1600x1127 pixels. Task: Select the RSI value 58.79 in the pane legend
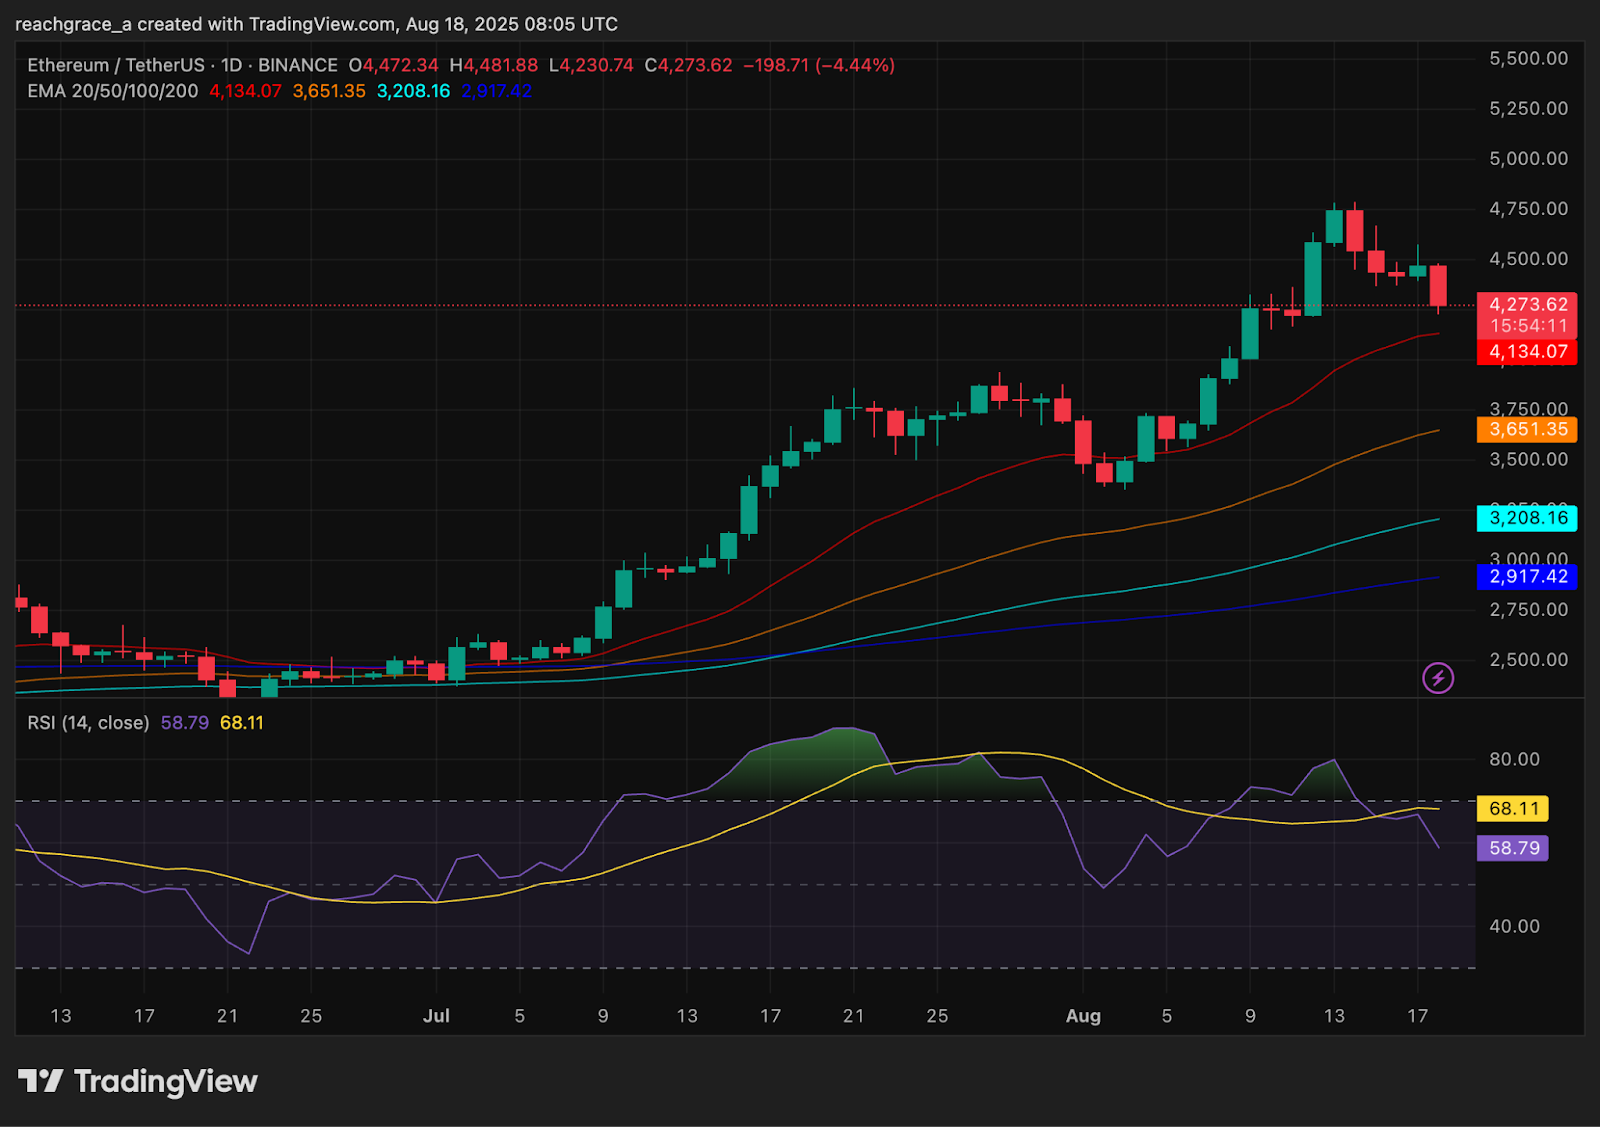[184, 721]
